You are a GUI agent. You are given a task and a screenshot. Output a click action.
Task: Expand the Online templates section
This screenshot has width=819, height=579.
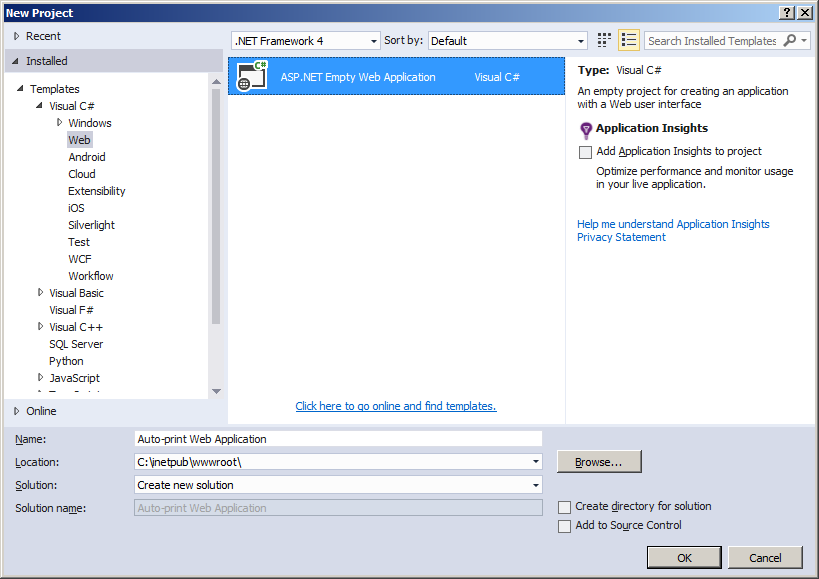click(17, 411)
